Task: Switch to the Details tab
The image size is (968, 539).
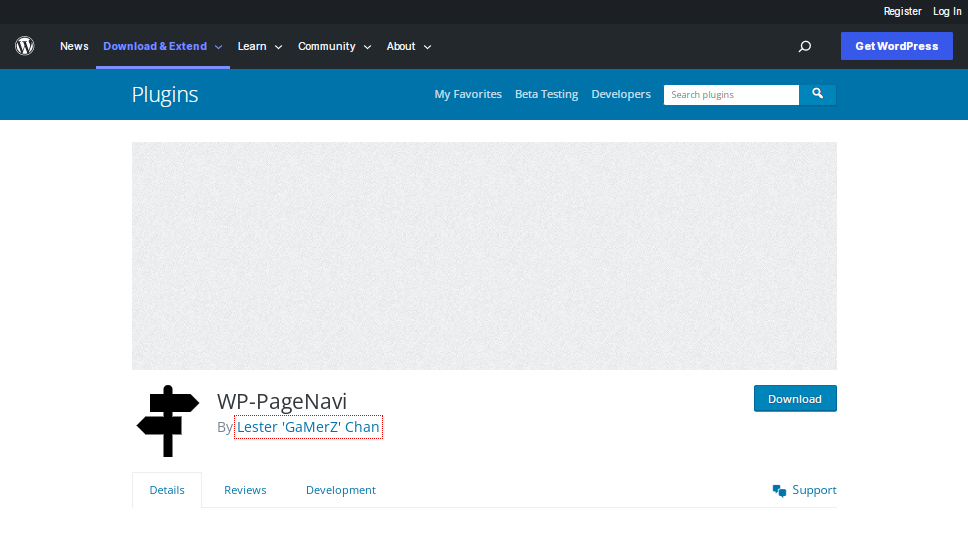Action: pos(167,490)
